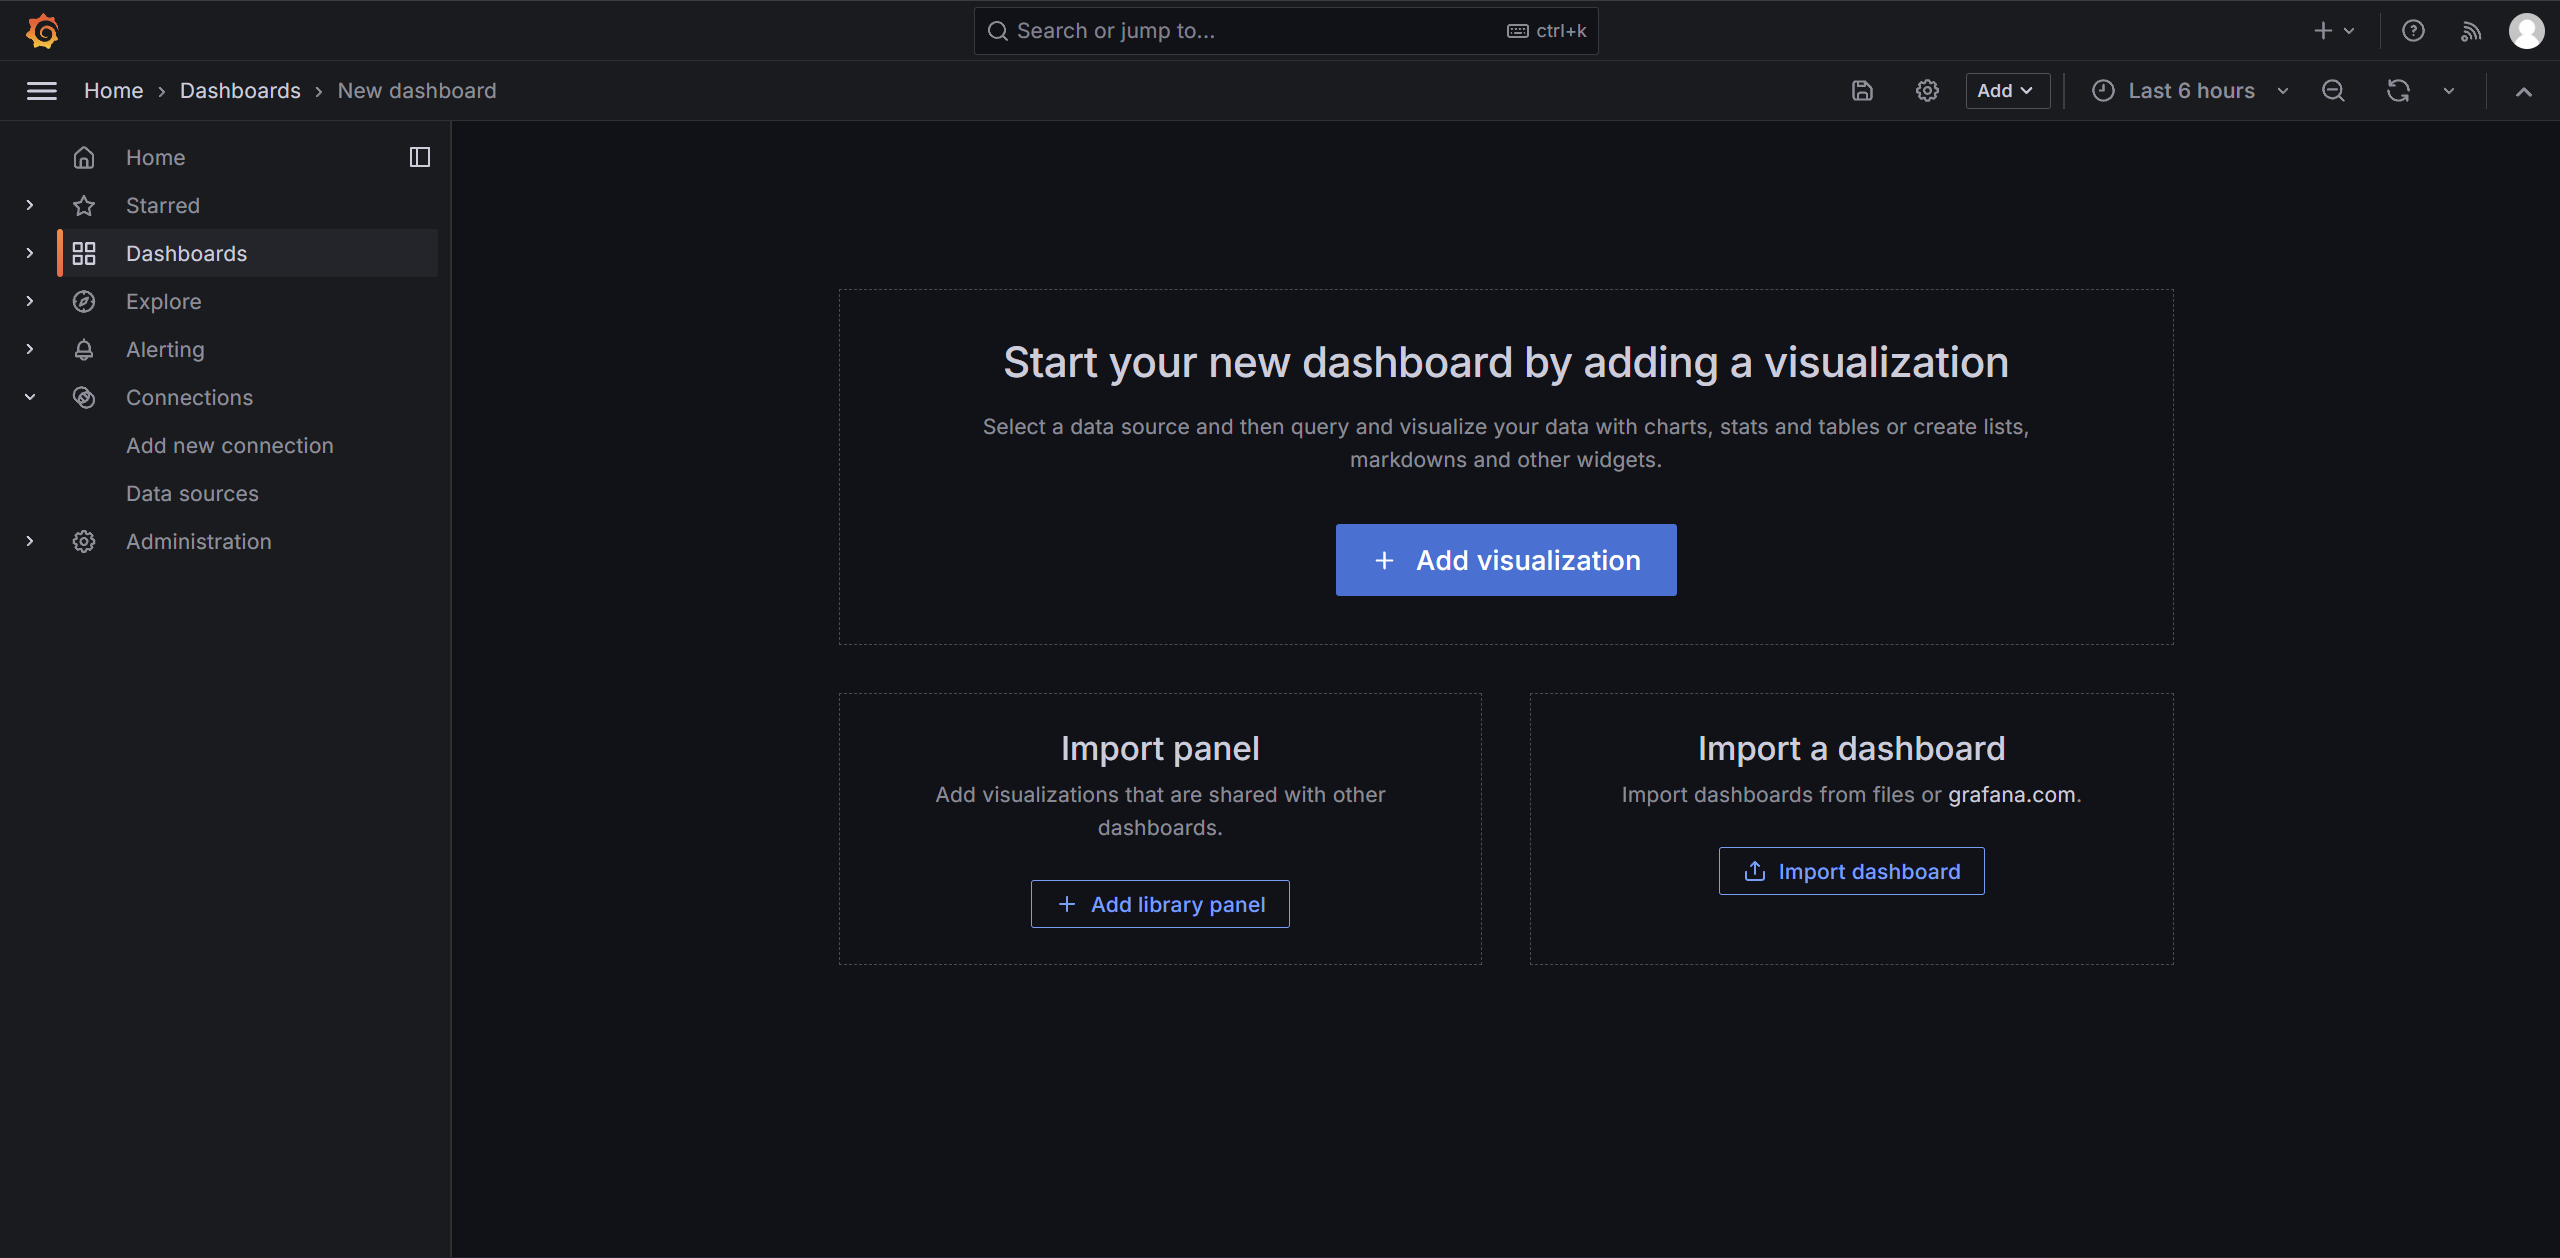Open the help question-mark icon

point(2413,31)
